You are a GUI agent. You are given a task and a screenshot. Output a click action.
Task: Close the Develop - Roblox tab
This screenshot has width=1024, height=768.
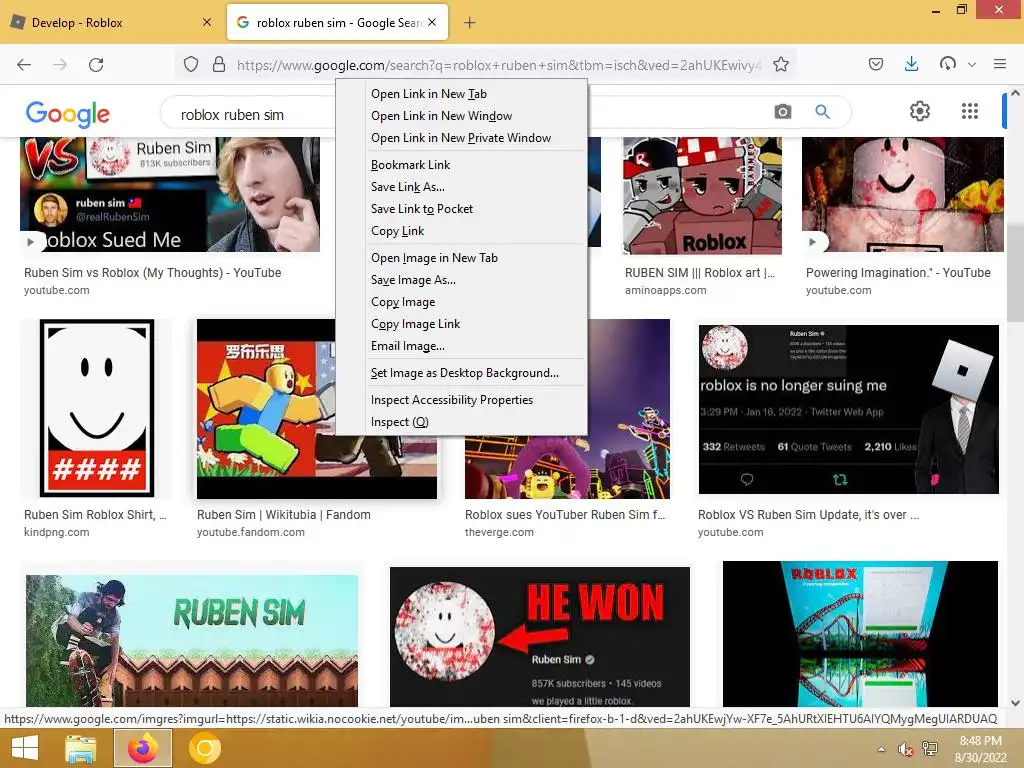(207, 22)
